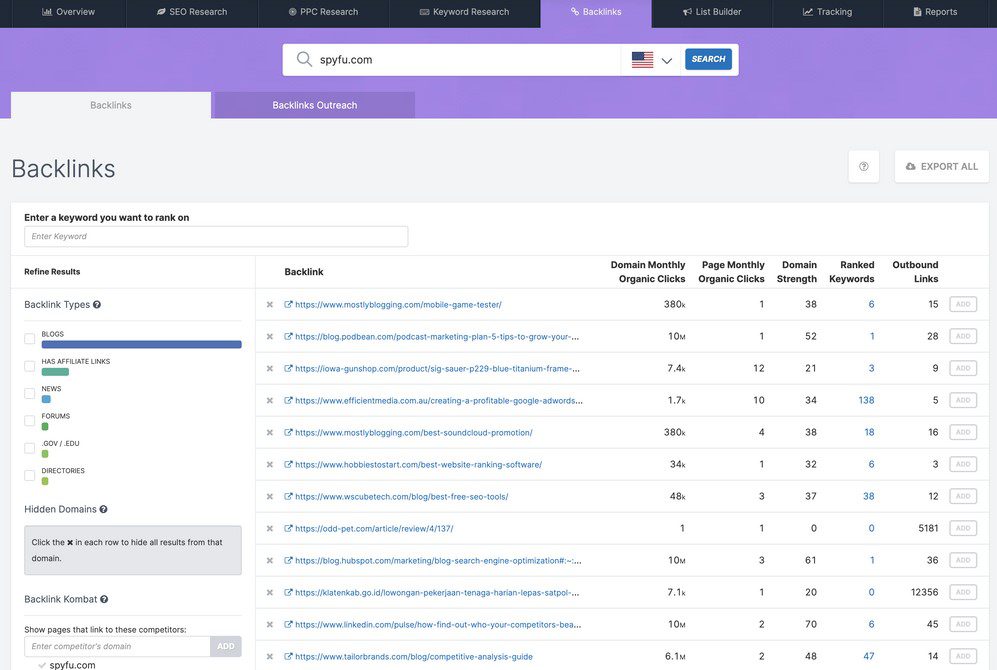
Task: Switch to PPC Research tab
Action: click(x=323, y=12)
